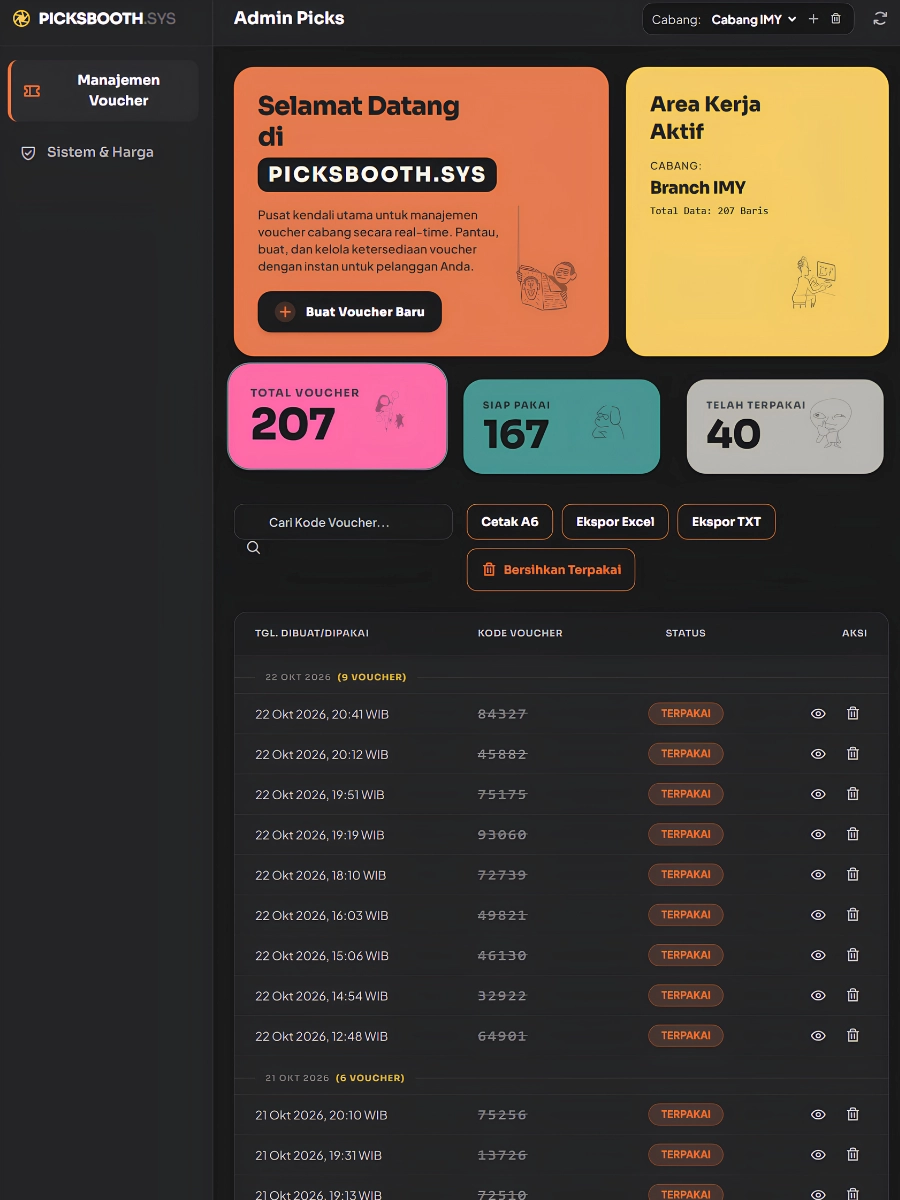Image resolution: width=900 pixels, height=1200 pixels.
Task: Click the Status column header
Action: [686, 633]
